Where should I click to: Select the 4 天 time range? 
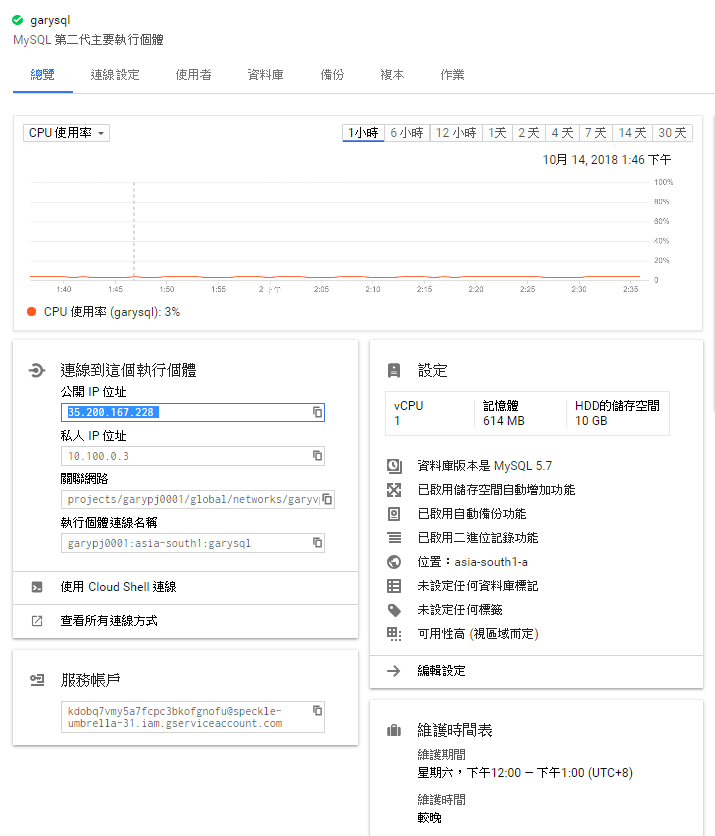pos(563,133)
